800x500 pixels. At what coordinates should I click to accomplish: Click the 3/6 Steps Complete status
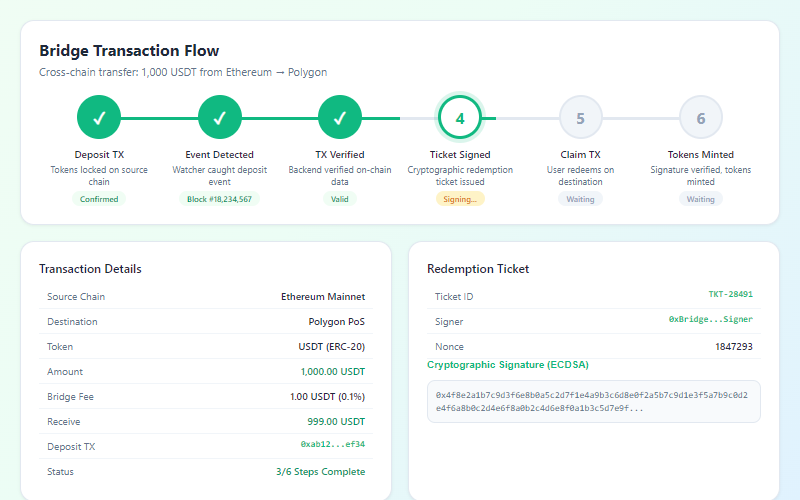tap(320, 471)
